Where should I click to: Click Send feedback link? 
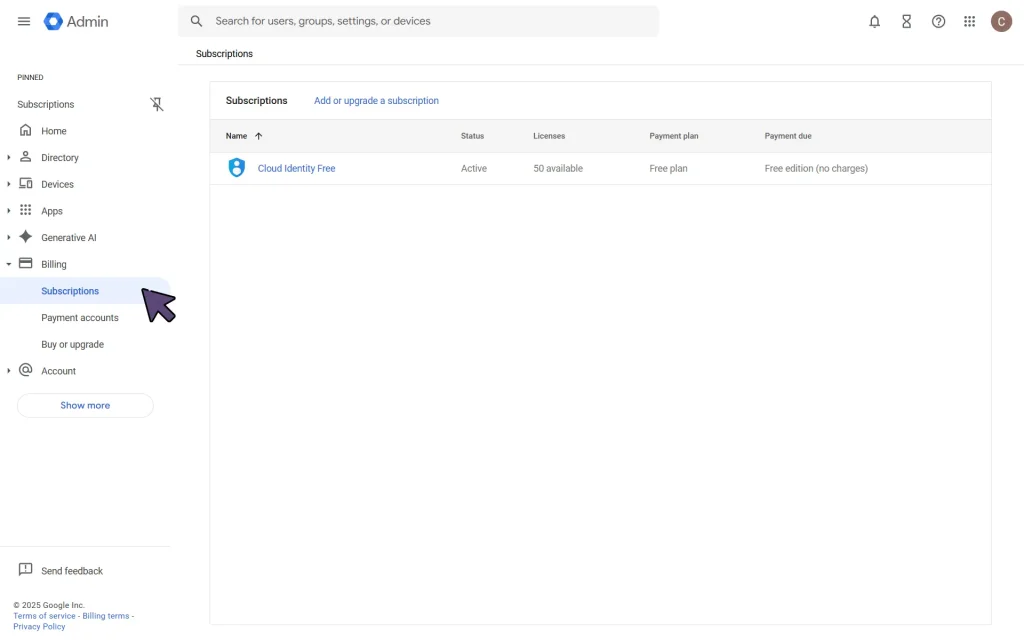tap(72, 571)
